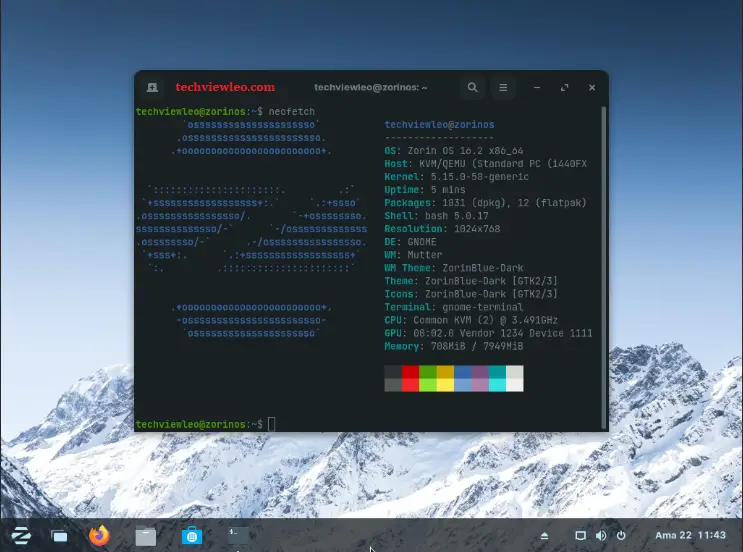Viewport: 743px width, 552px height.
Task: Open Files manager from taskbar
Action: click(145, 536)
